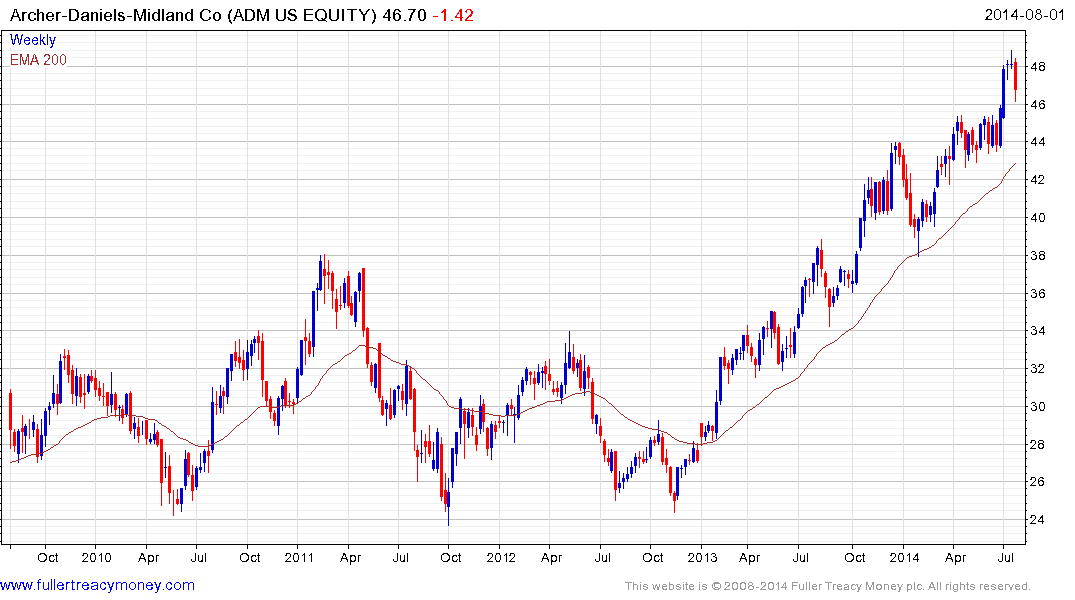Click the red EMA 200 legend label
1075x600 pixels.
coord(38,60)
